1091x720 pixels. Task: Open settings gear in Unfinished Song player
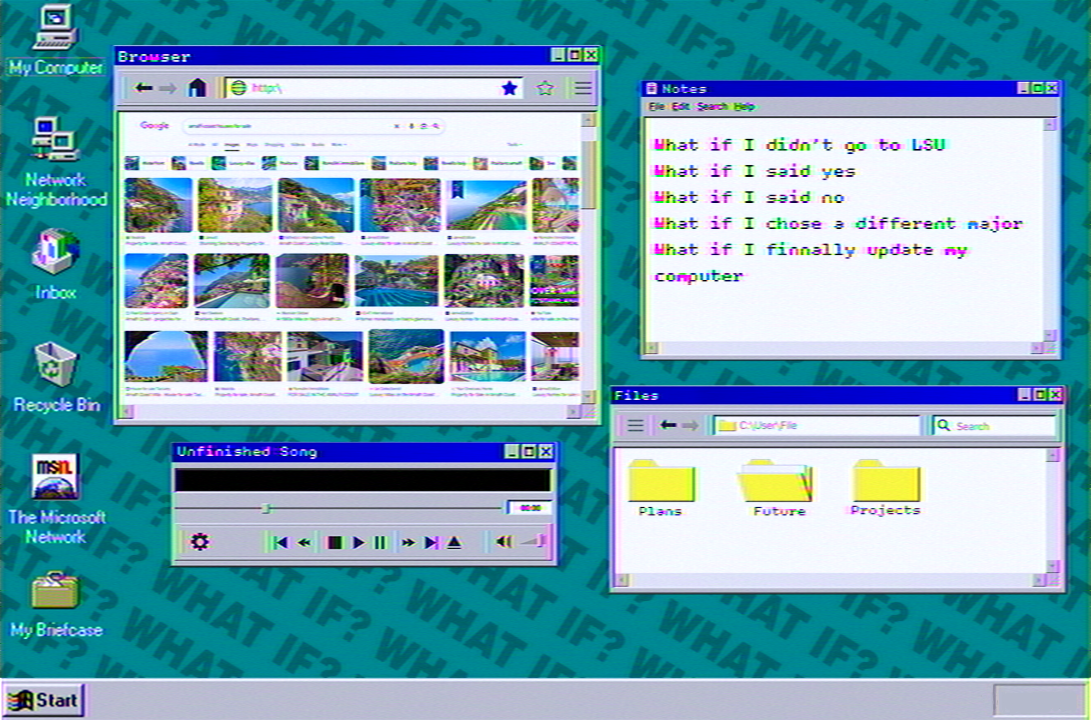[200, 541]
